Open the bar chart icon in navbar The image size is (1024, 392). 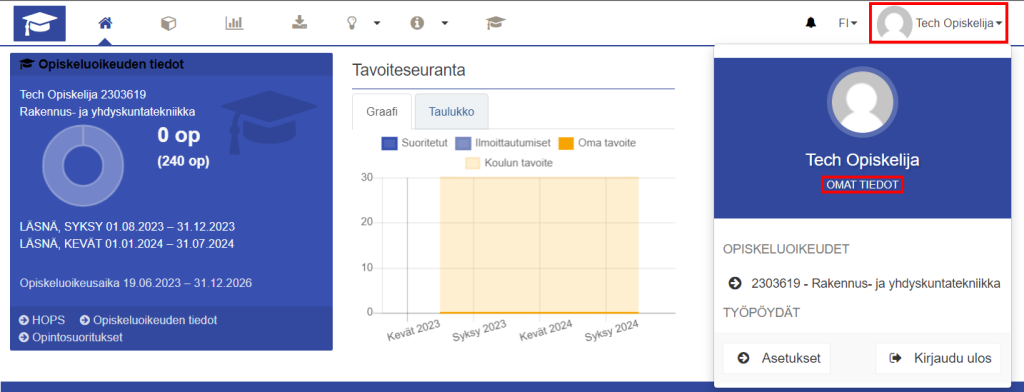pos(234,23)
